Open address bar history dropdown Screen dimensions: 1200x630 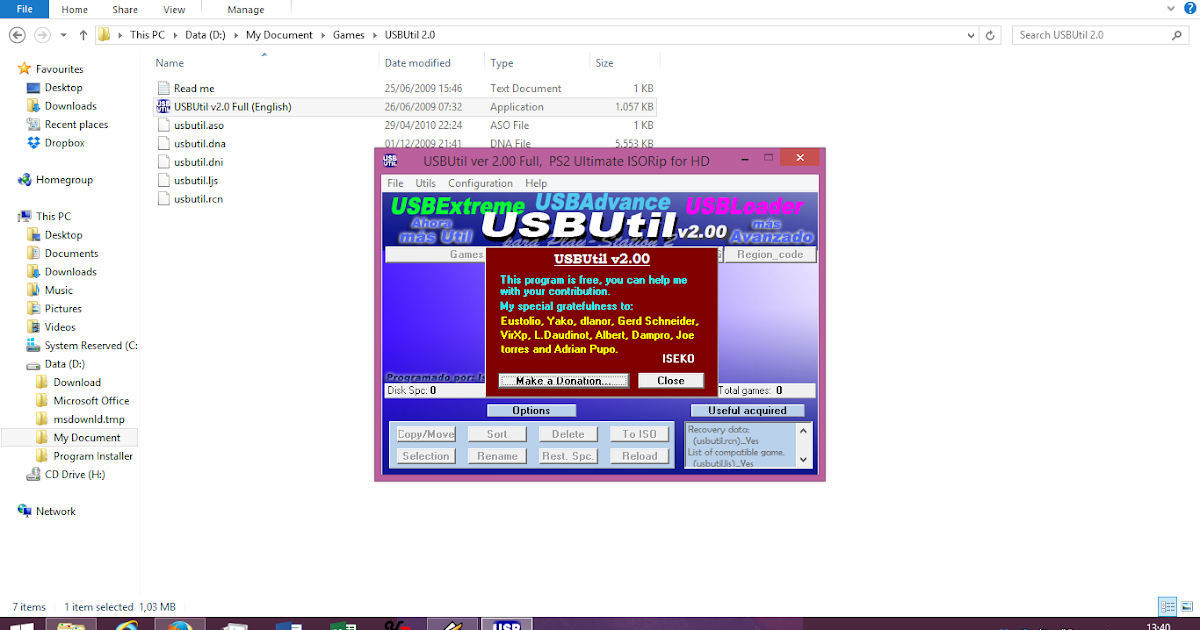971,35
